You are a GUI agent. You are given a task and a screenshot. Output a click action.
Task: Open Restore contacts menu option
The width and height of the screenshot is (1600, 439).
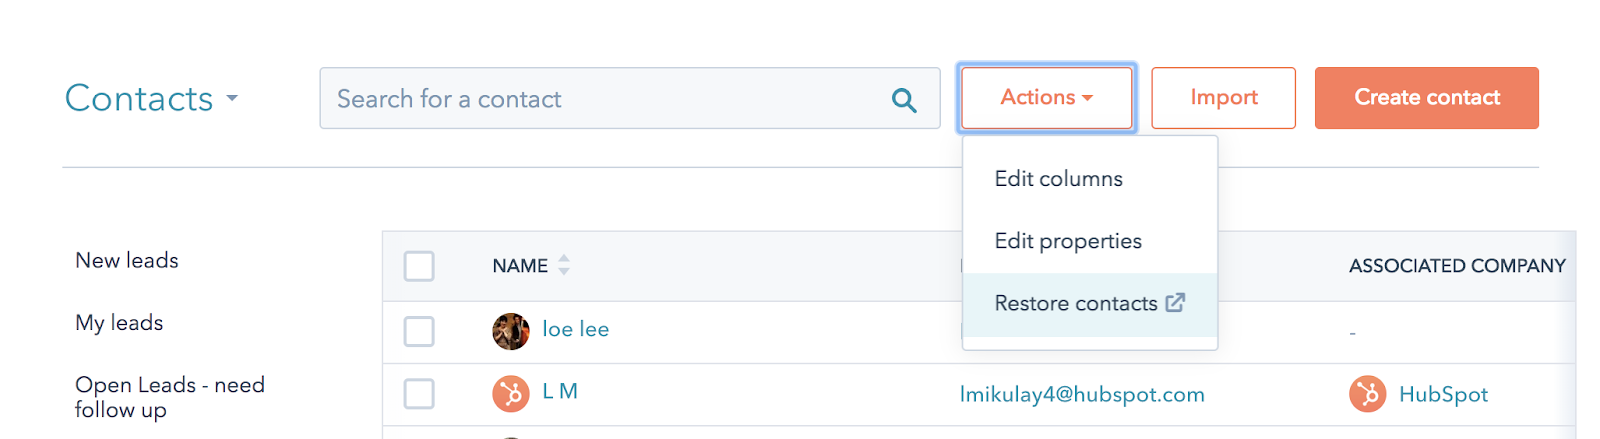click(x=1075, y=304)
